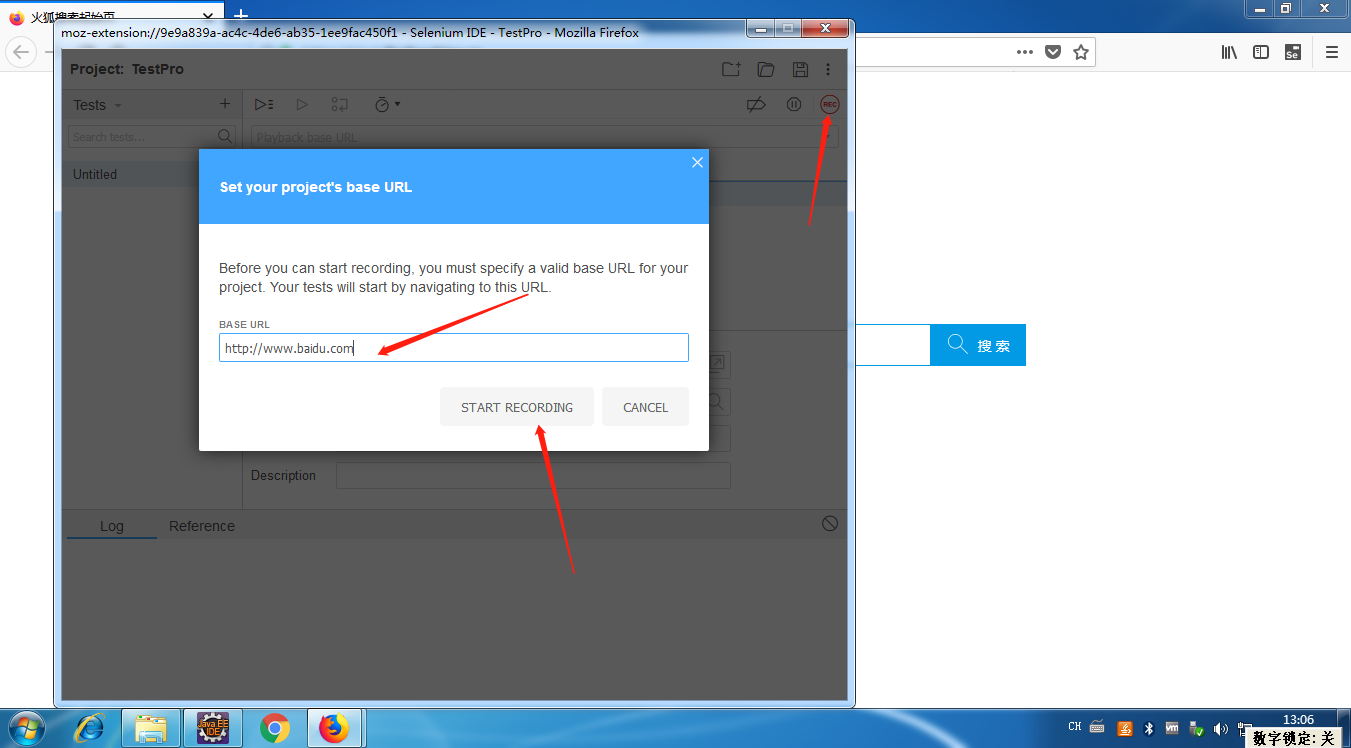Launch Chrome from the taskbar
The image size is (1351, 748).
click(275, 729)
